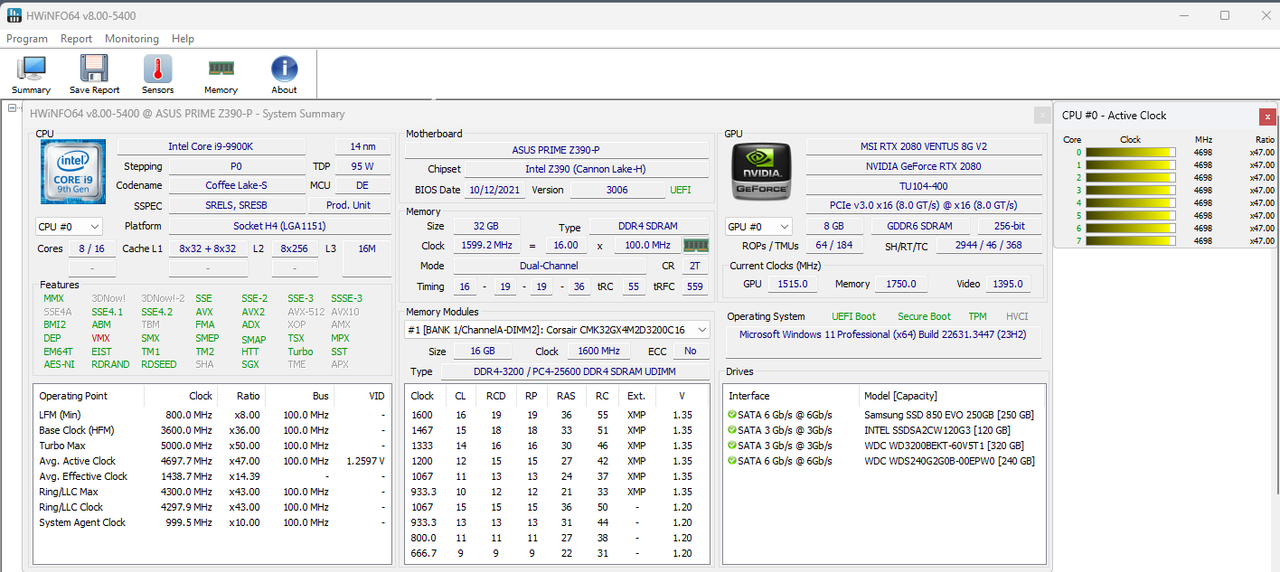Click the memory chip icon beside 100.0 MHz
This screenshot has height=572, width=1280.
coord(695,245)
